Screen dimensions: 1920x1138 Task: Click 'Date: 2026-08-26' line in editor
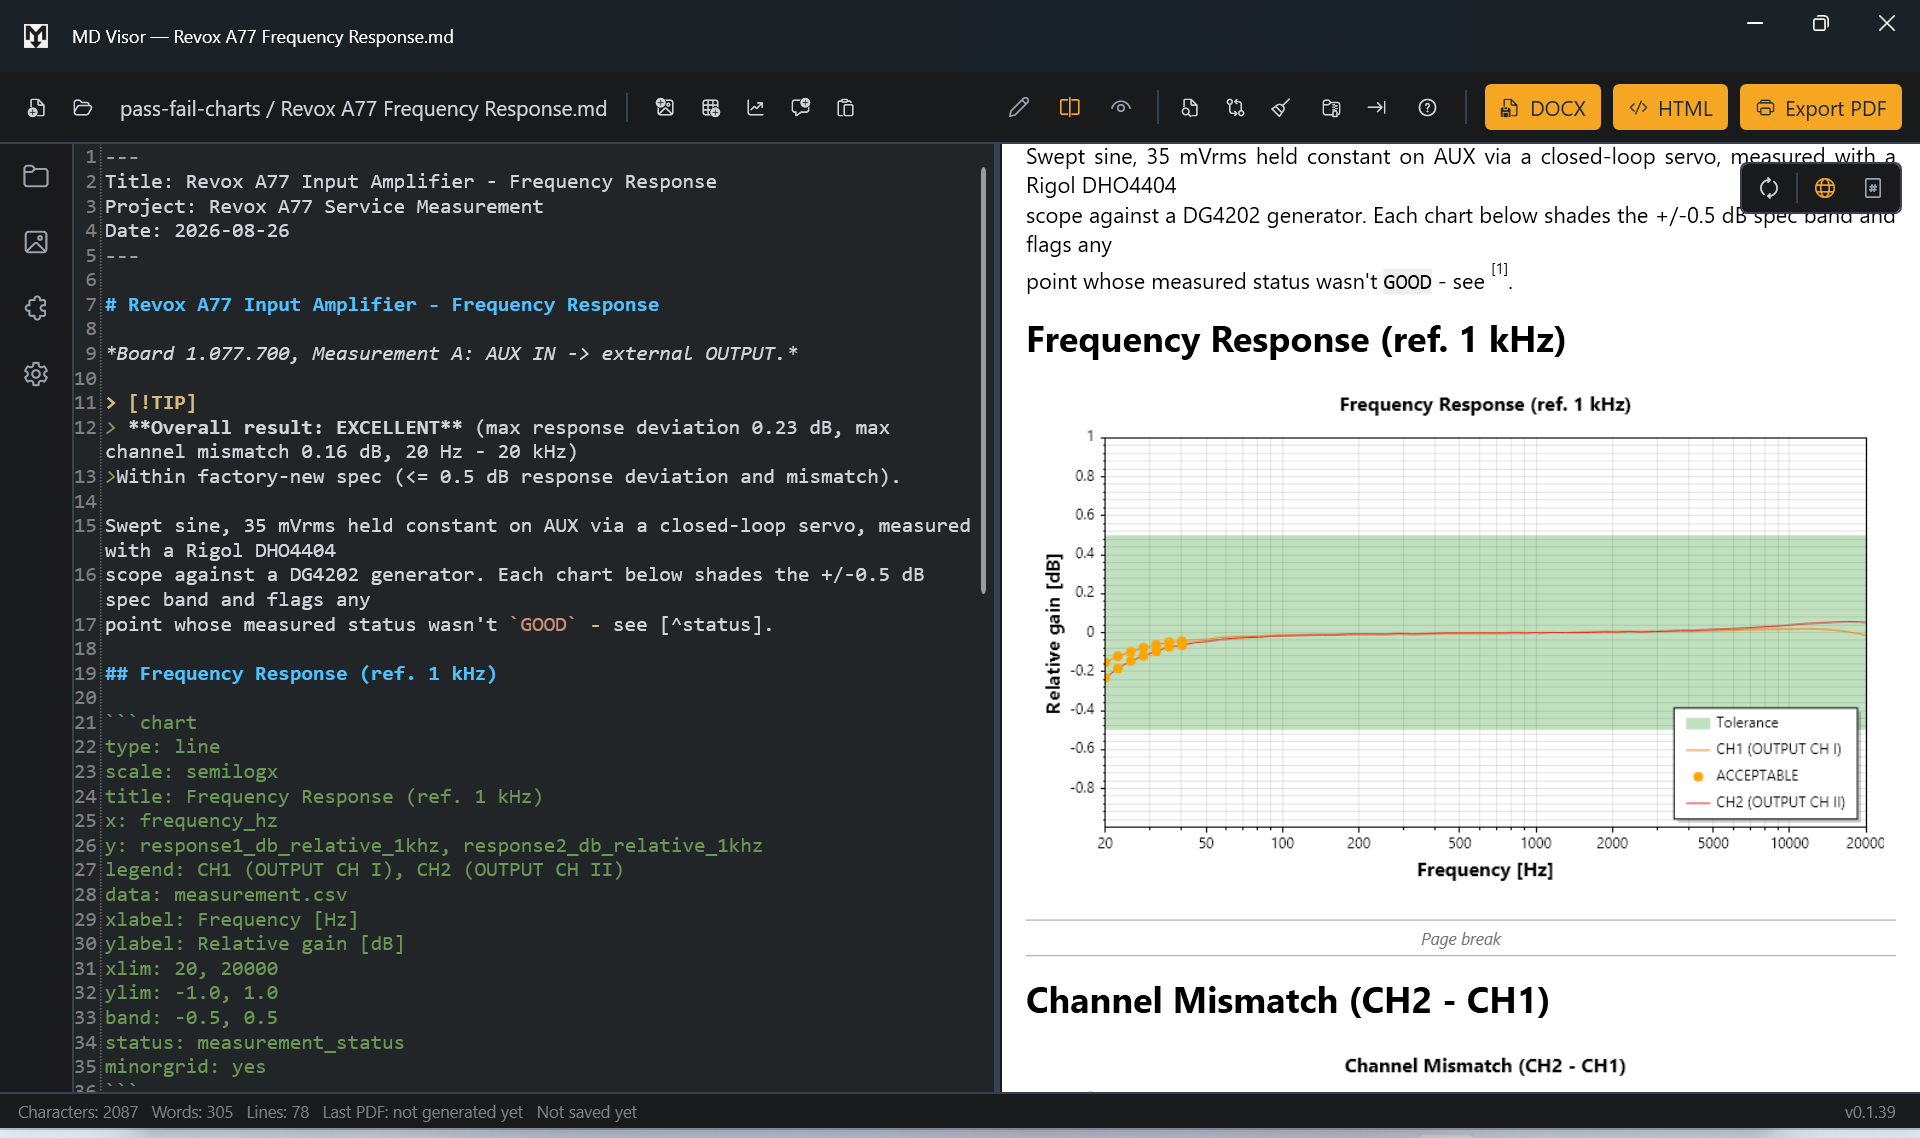[197, 231]
